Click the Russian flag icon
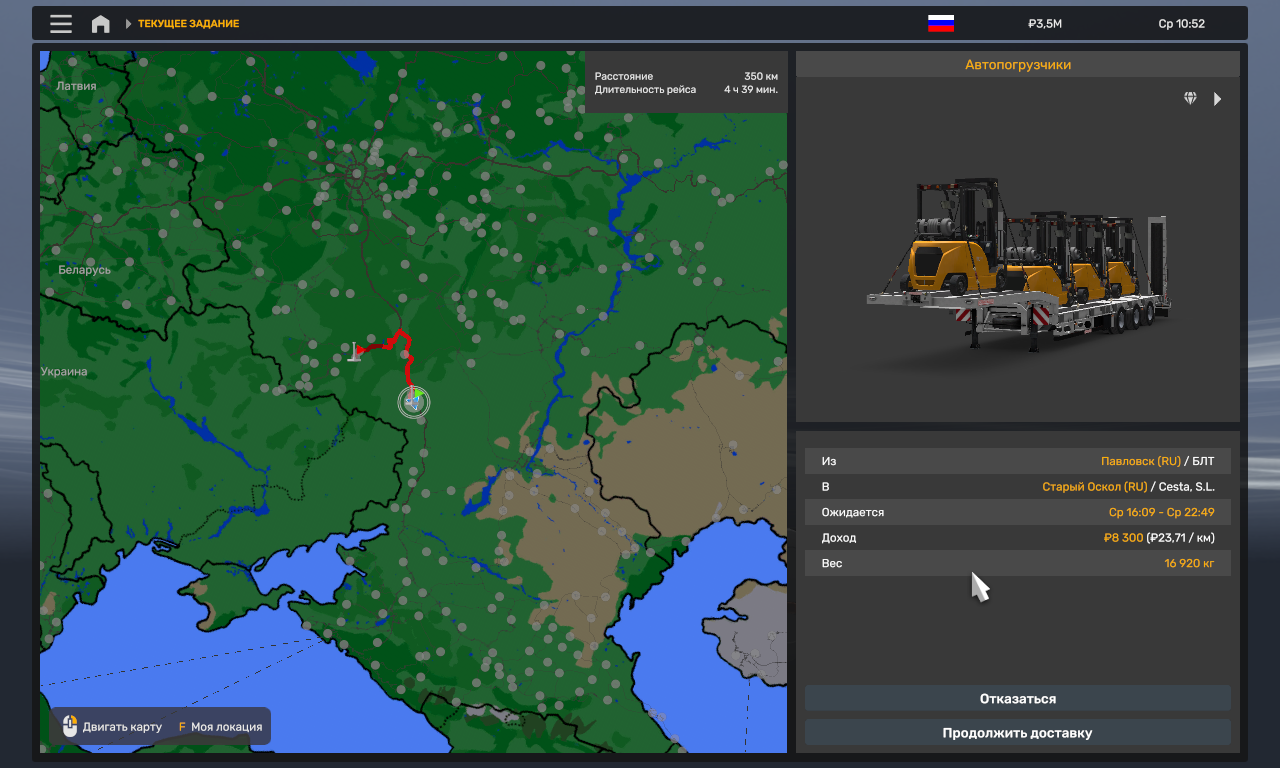Screen dimensions: 1280x768 pos(941,24)
